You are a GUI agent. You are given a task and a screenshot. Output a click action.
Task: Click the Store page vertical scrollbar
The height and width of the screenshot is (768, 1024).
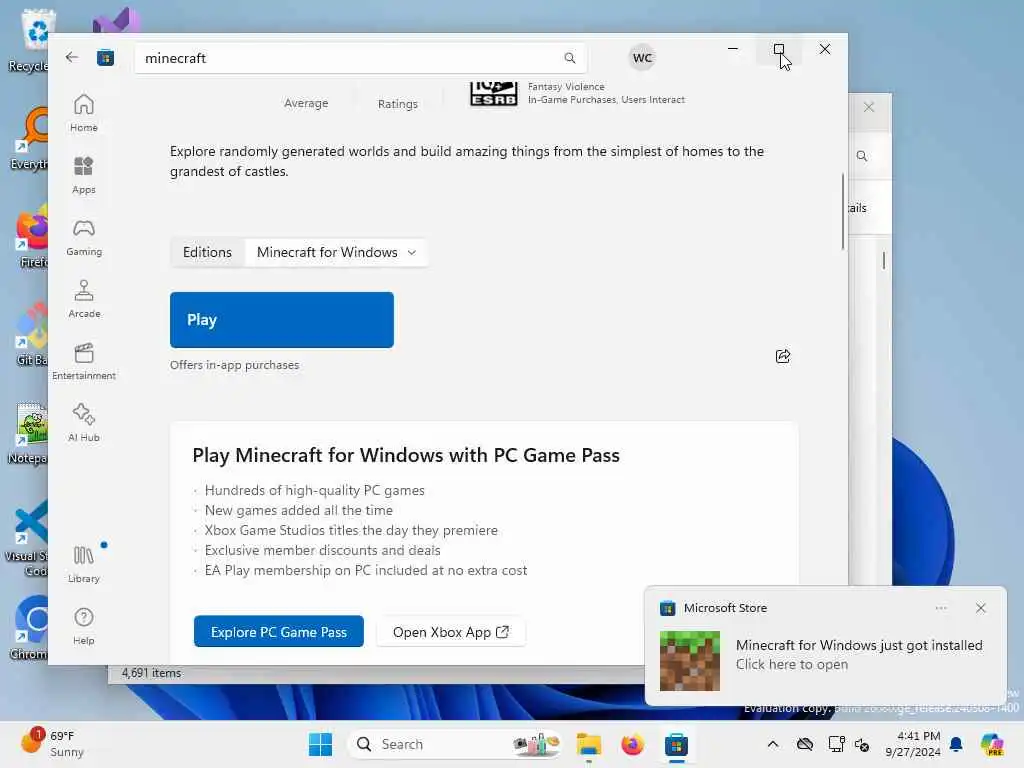coord(842,211)
